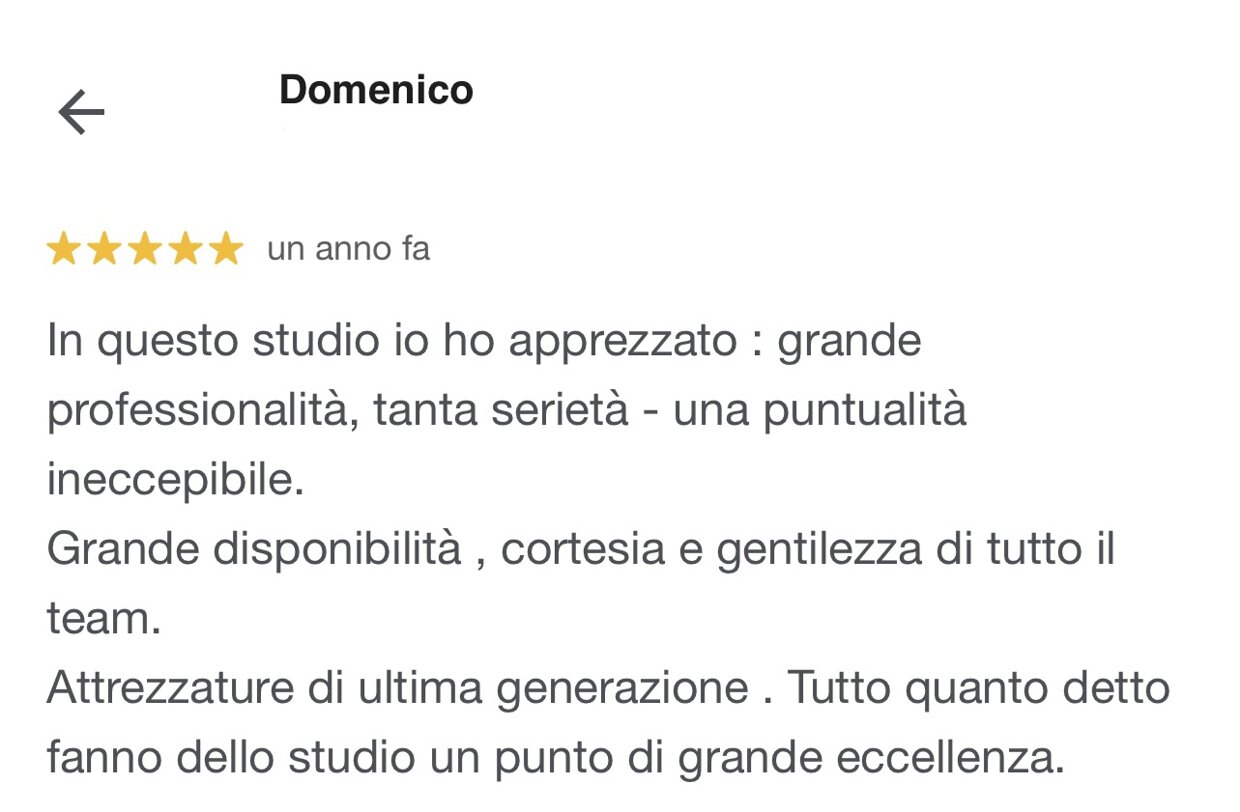The width and height of the screenshot is (1240, 812).
Task: Click the fifth yellow rating star
Action: point(226,249)
